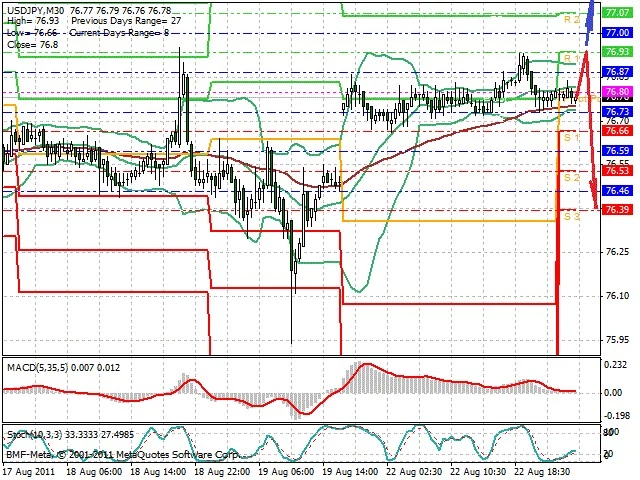Select the '18 Aug 22:00' time axis label
The width and height of the screenshot is (640, 480).
[222, 472]
